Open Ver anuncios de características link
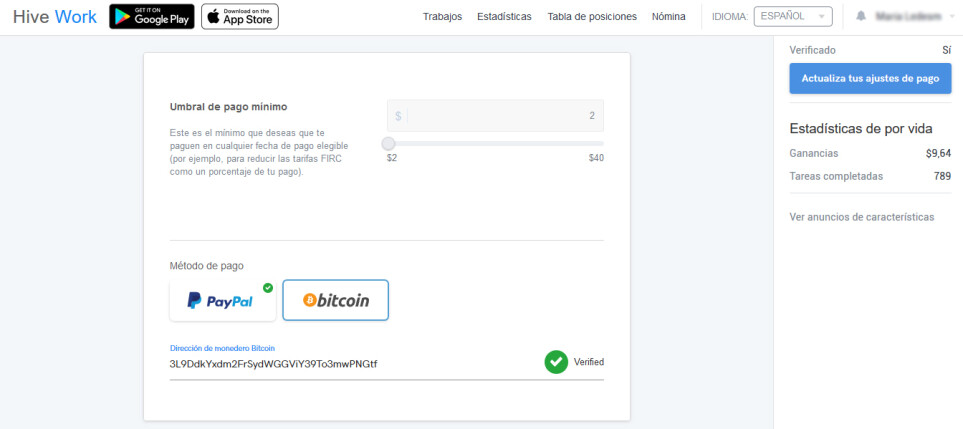Viewport: 963px width, 429px height. pyautogui.click(x=862, y=217)
